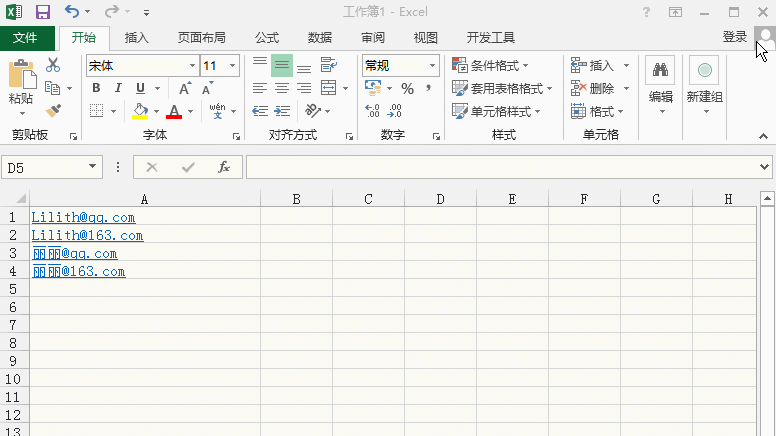776x436 pixels.
Task: Save the workbook with the floppy icon
Action: (x=43, y=12)
